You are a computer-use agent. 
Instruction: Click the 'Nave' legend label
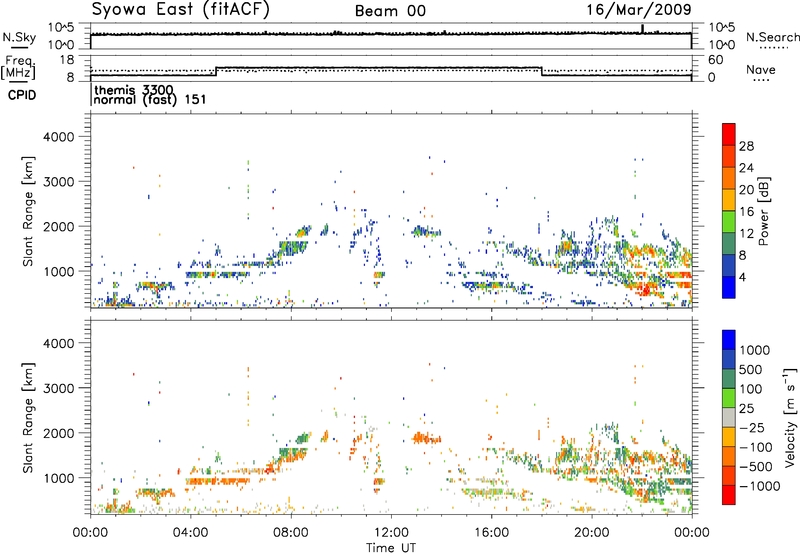pyautogui.click(x=761, y=70)
